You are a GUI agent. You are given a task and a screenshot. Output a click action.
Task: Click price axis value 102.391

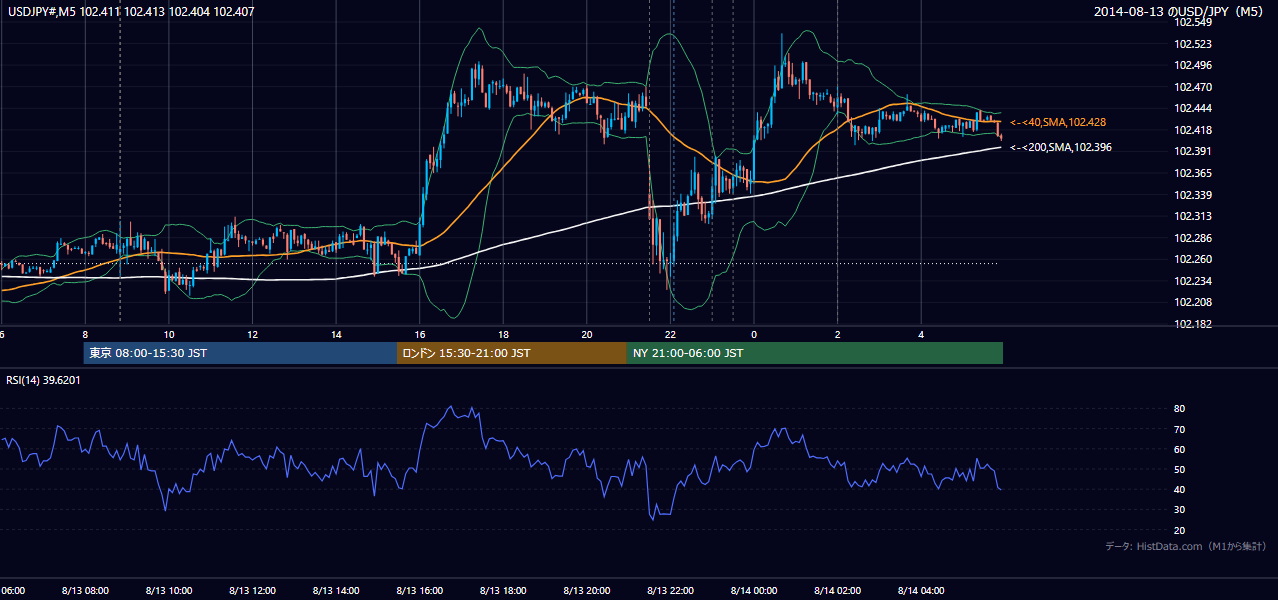click(x=1192, y=151)
